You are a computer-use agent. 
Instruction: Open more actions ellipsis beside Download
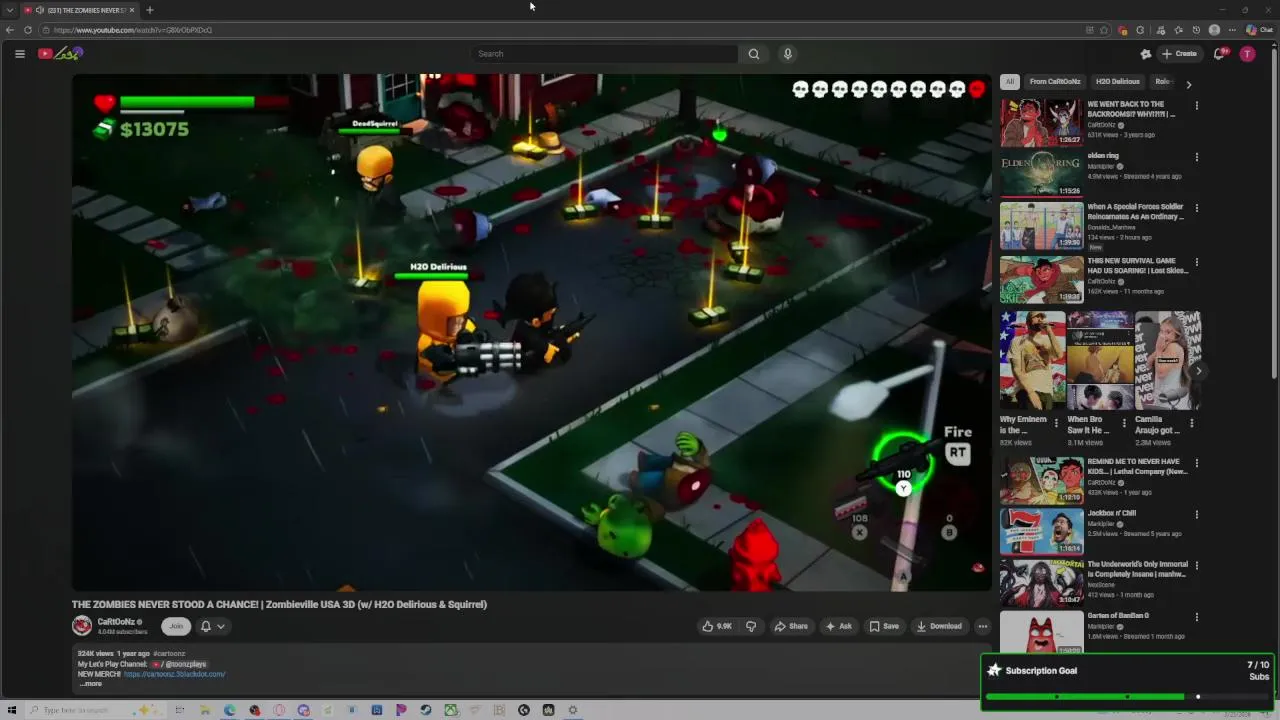click(982, 626)
